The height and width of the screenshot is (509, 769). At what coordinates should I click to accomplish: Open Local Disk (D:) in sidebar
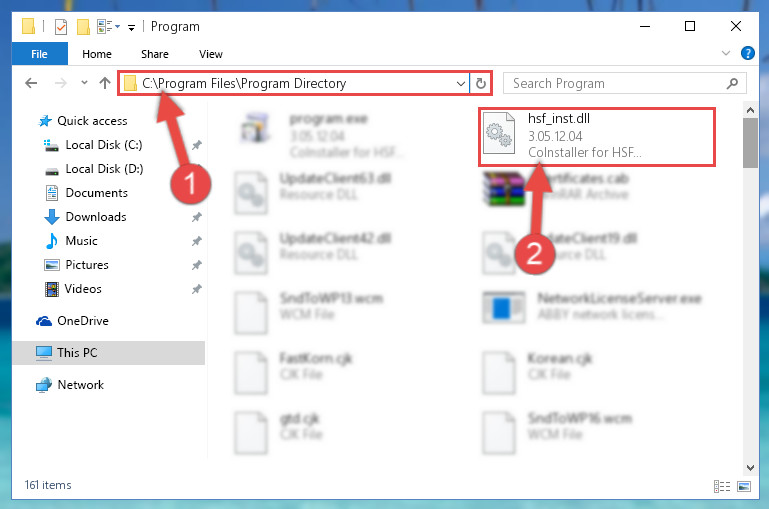(104, 169)
